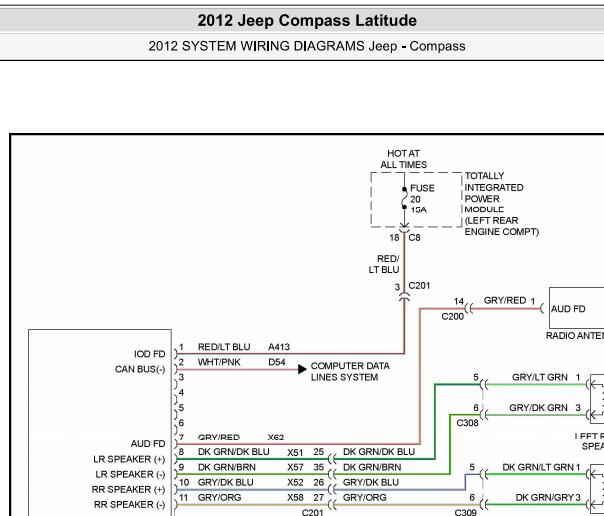Viewport: 604px width, 516px height.
Task: Click the fuse symbol in power module
Action: pyautogui.click(x=404, y=198)
